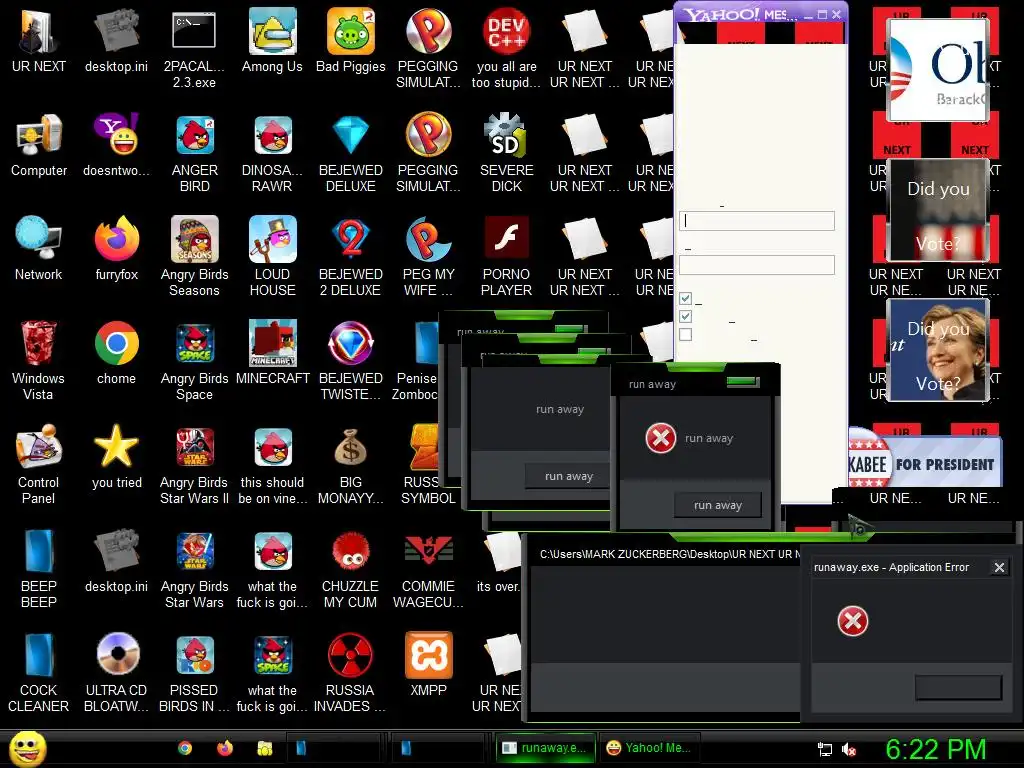
Task: Launch Chrome from the taskbar quick launch
Action: 185,748
